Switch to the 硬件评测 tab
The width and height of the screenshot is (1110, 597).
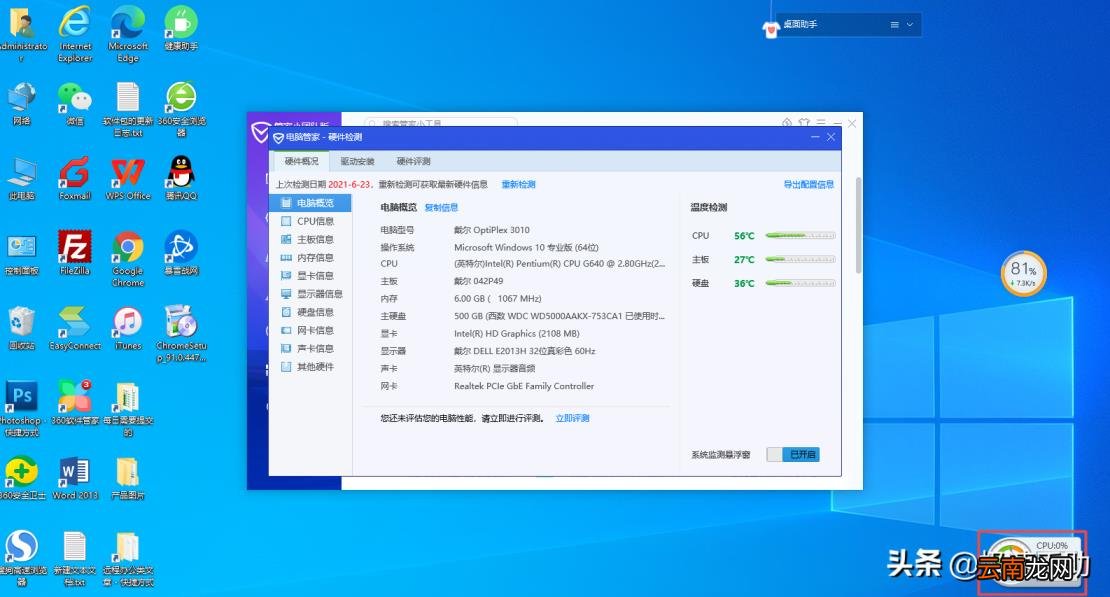click(x=413, y=161)
